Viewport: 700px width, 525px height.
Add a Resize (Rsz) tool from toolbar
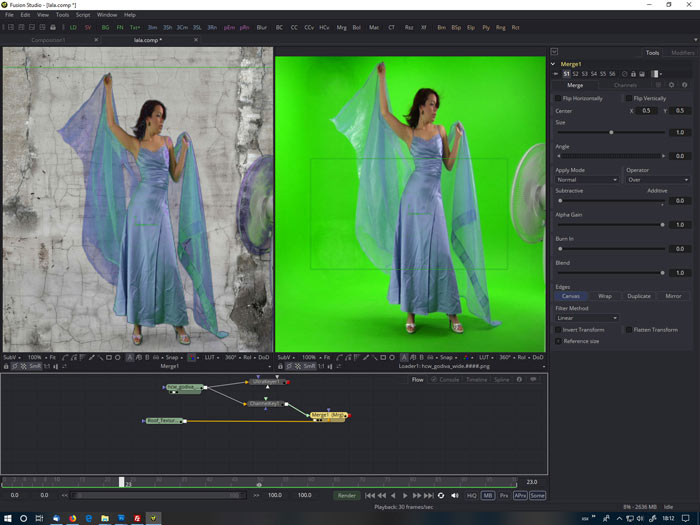[409, 27]
